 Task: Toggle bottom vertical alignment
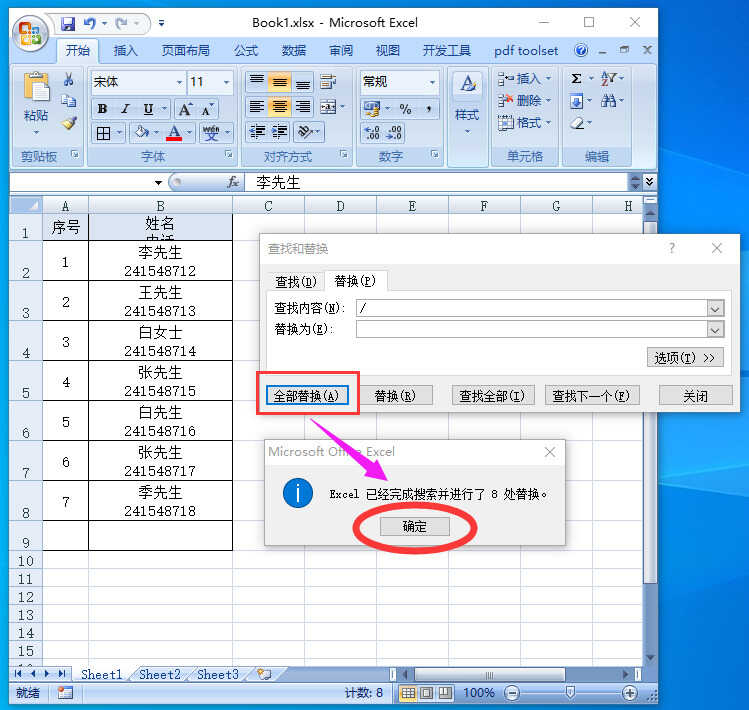(303, 82)
